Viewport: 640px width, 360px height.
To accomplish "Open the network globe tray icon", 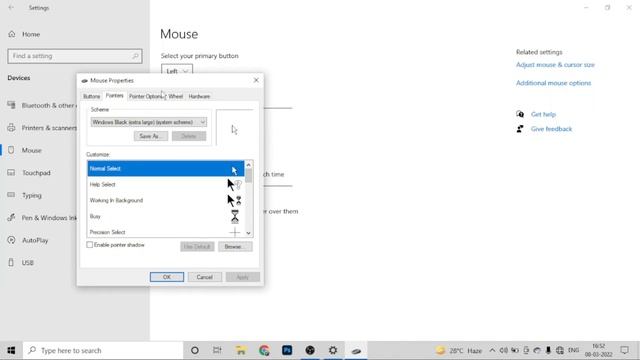I will (x=560, y=350).
